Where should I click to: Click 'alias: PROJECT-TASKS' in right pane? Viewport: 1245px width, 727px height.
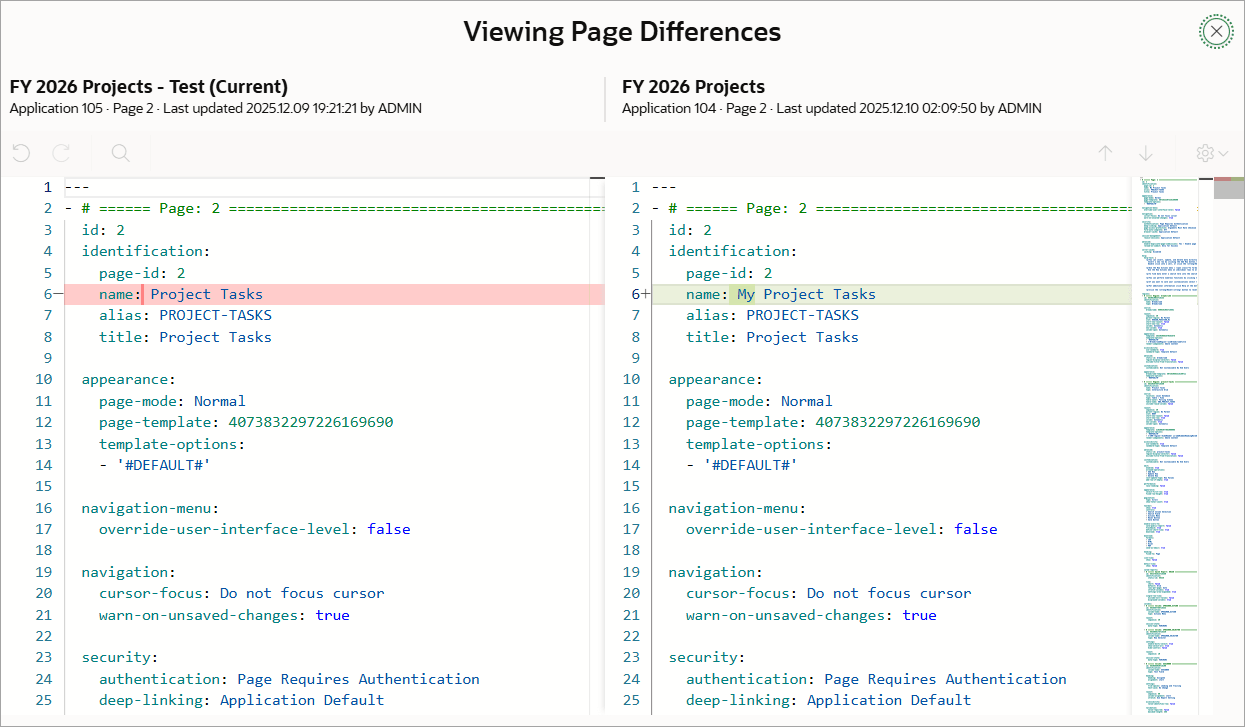coord(772,315)
